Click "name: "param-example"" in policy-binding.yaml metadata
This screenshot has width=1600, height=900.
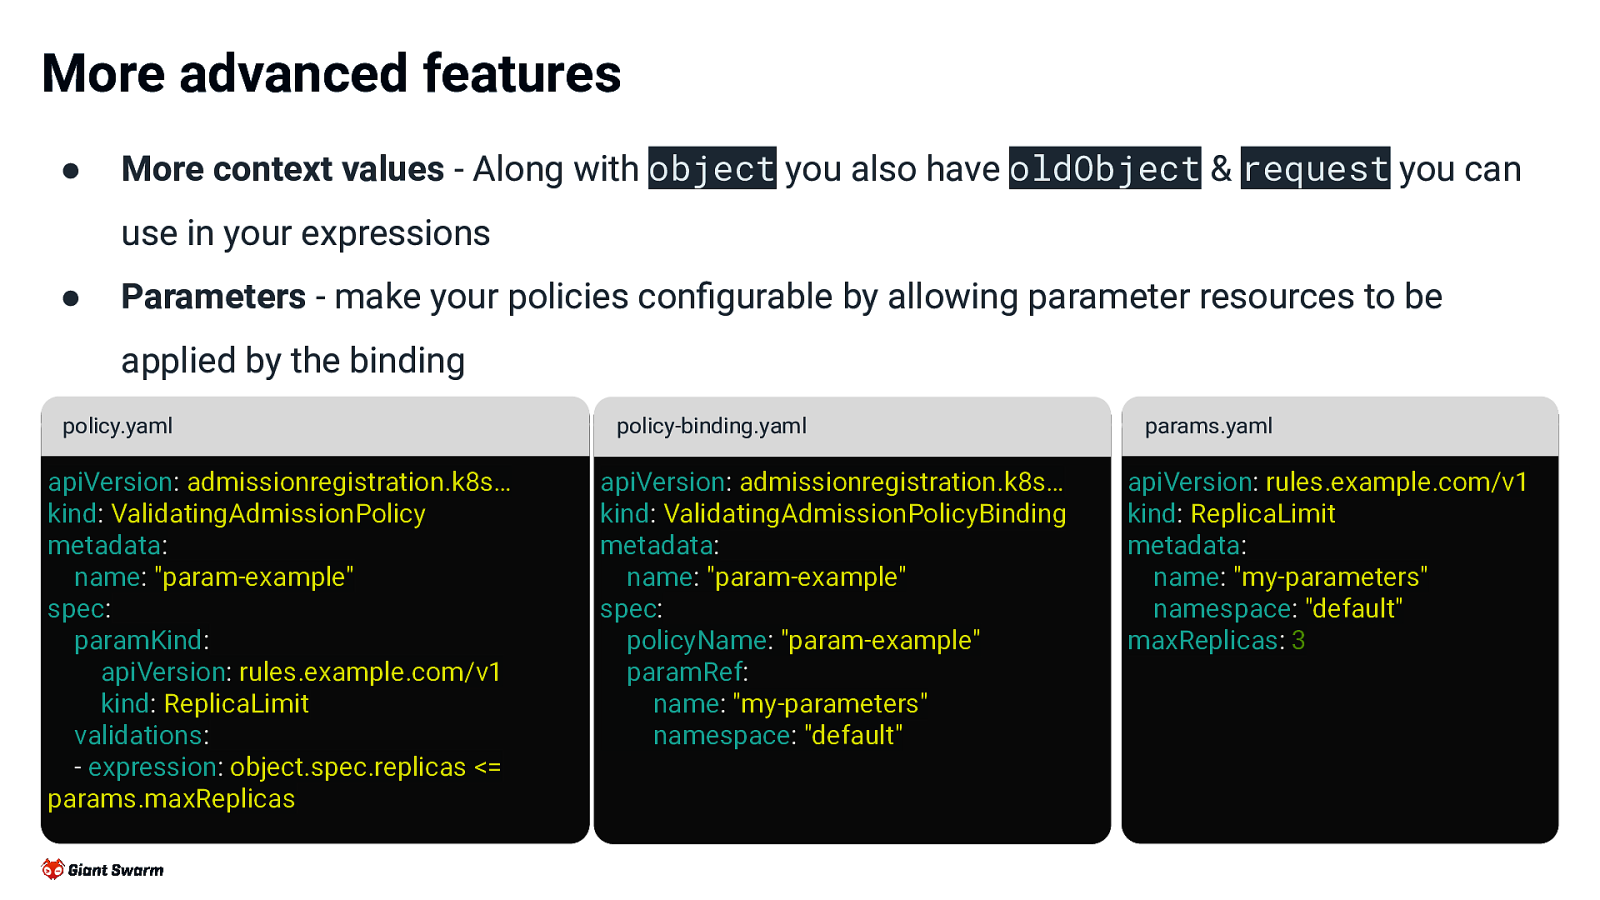pyautogui.click(x=766, y=577)
